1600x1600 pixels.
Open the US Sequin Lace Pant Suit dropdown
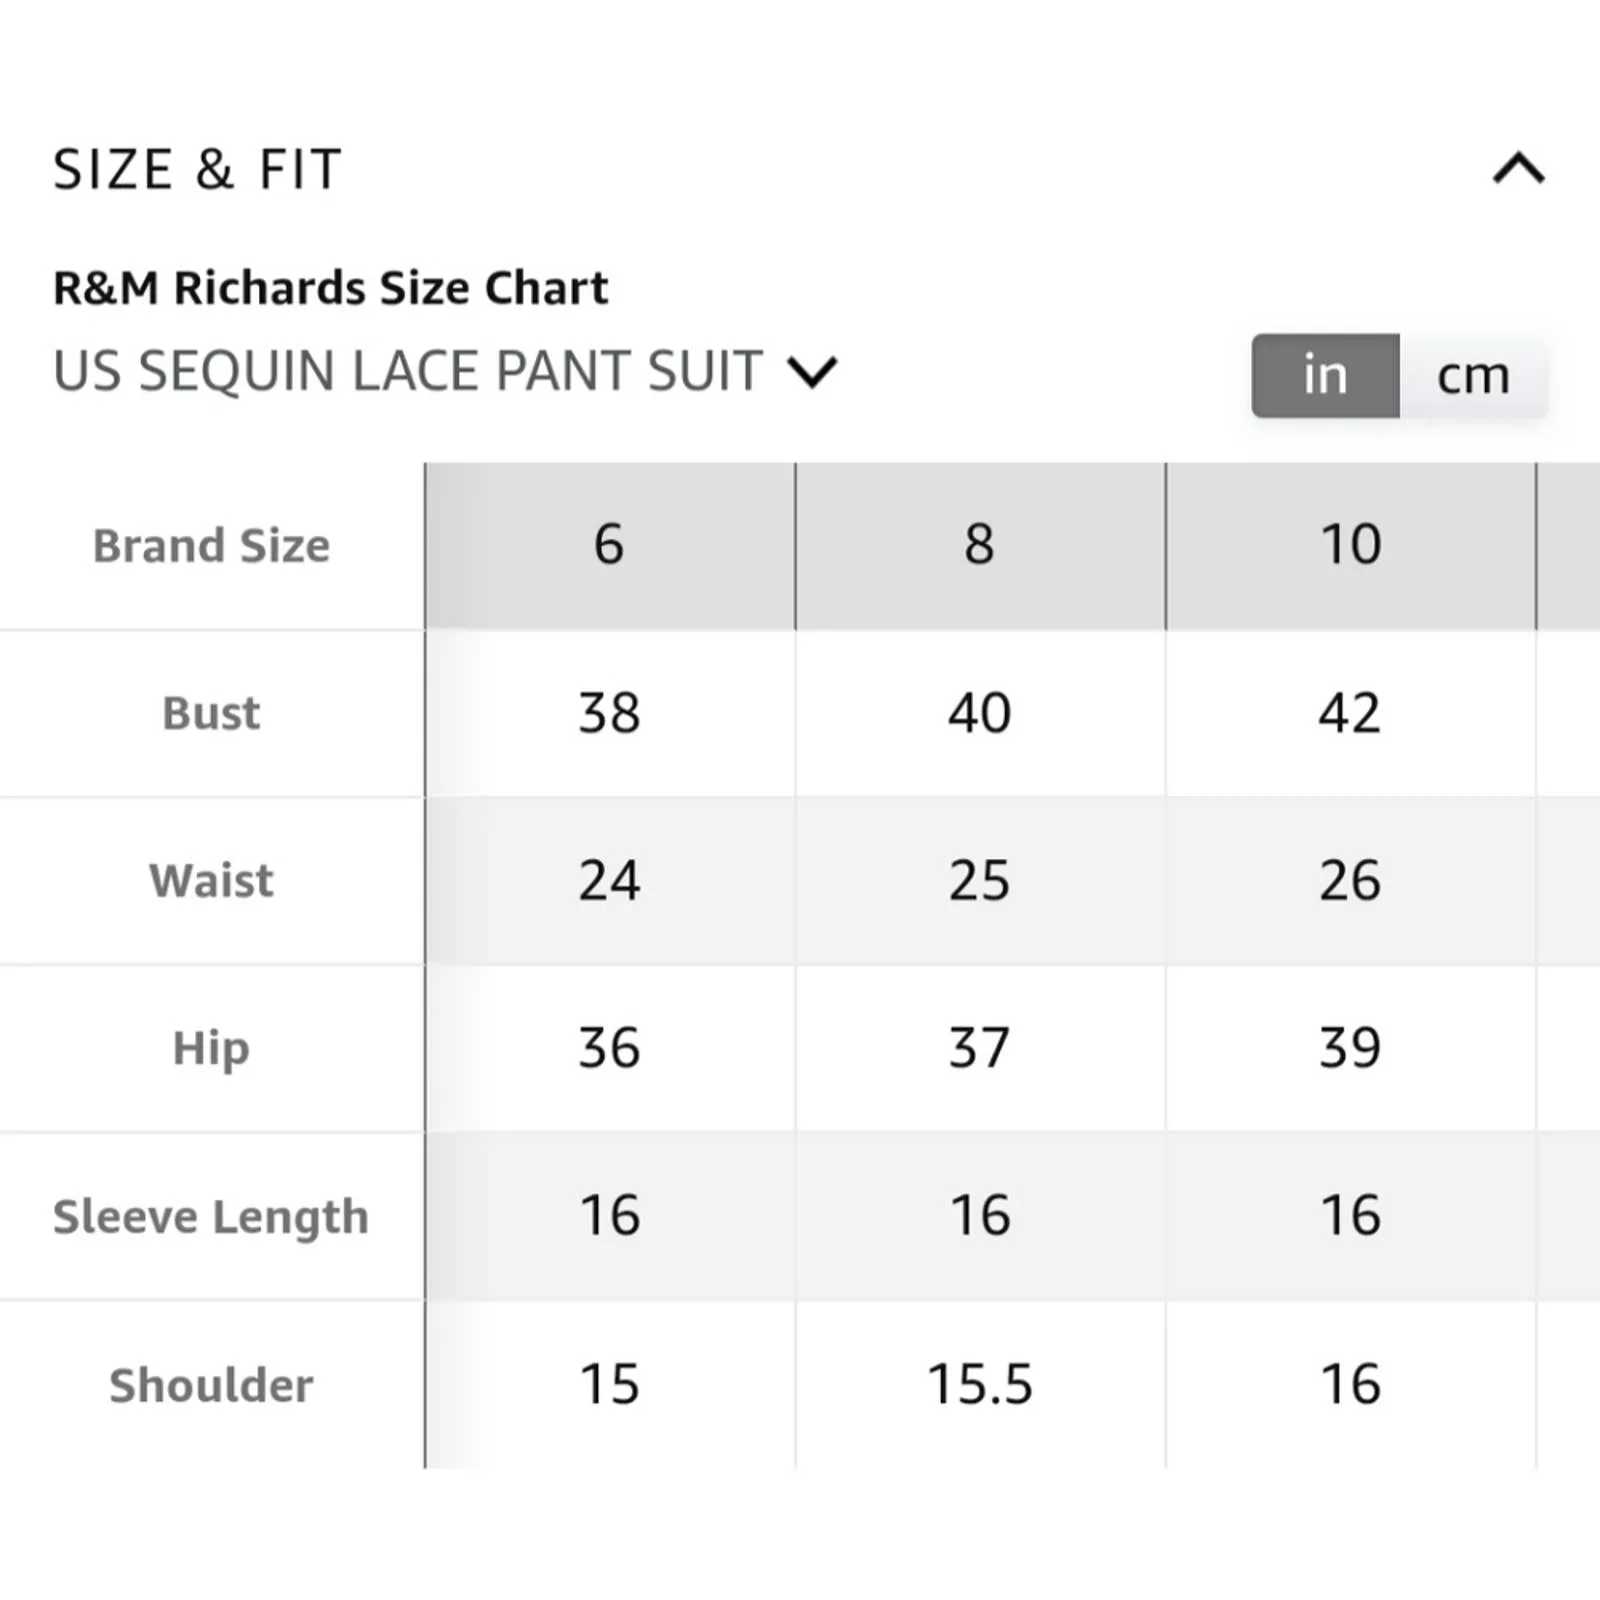point(445,372)
